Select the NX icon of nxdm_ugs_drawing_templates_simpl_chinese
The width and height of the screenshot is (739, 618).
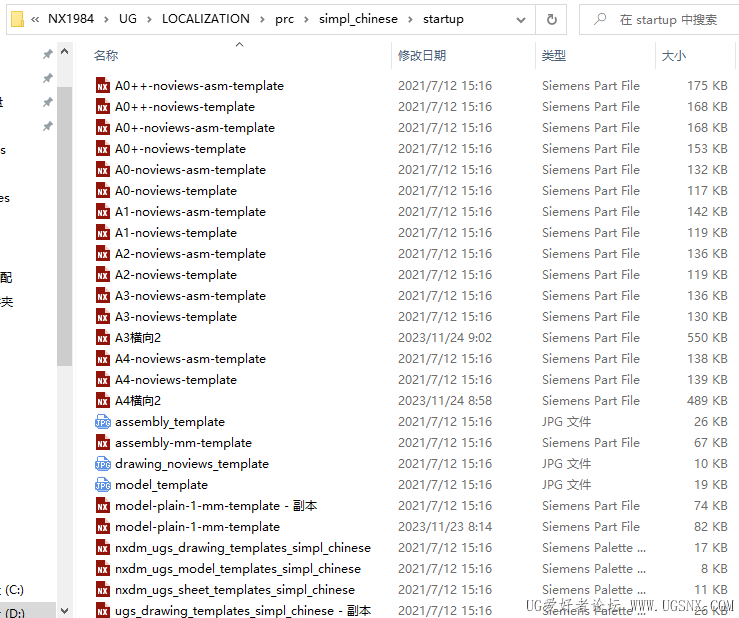[103, 548]
